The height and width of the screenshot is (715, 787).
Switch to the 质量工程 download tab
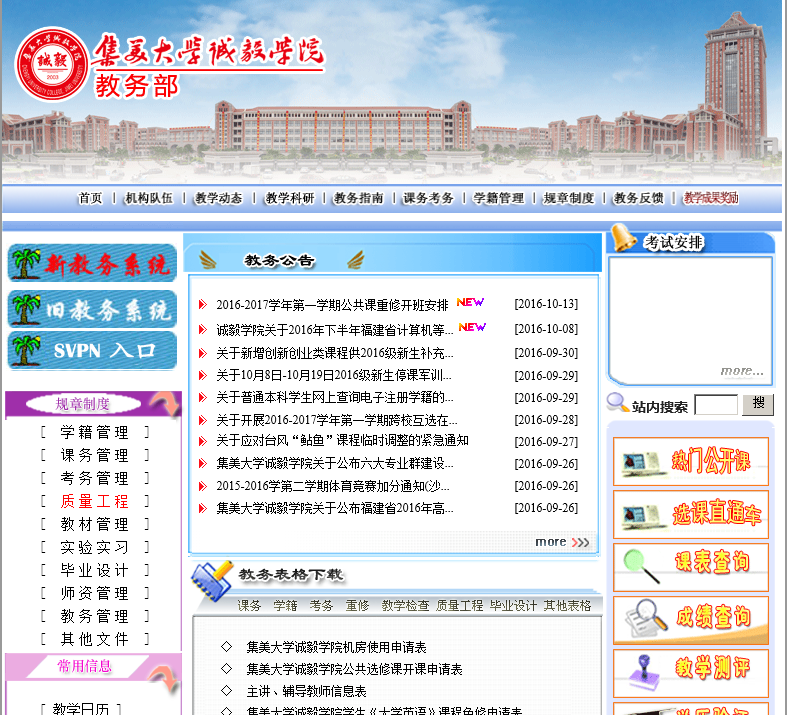coord(459,606)
